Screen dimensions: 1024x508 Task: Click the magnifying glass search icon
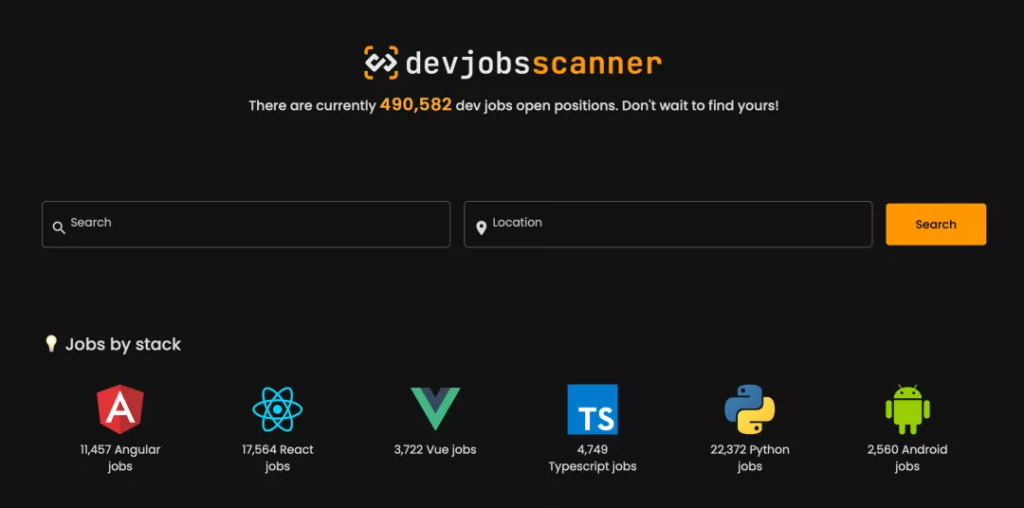tap(59, 228)
